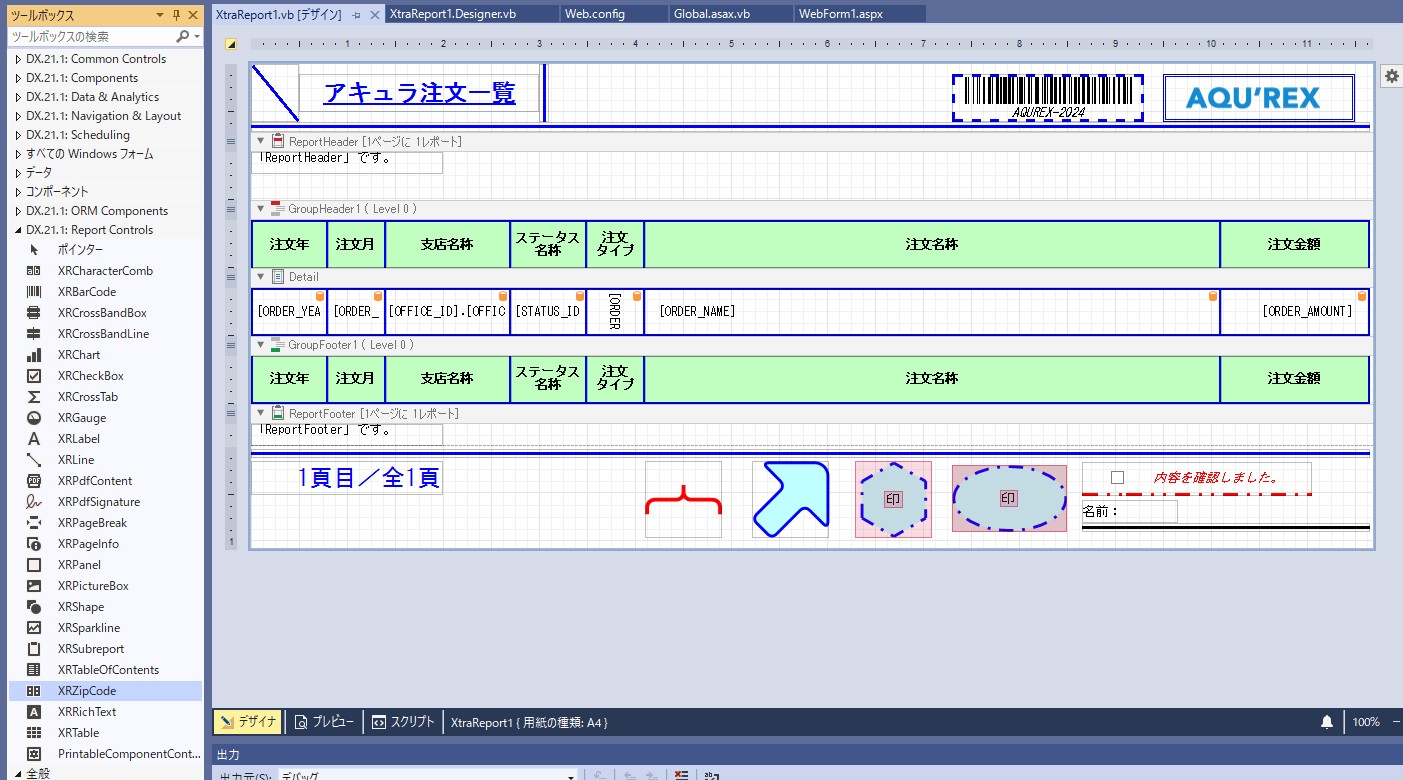Switch to the プレビュー view
The width and height of the screenshot is (1403, 780).
324,722
